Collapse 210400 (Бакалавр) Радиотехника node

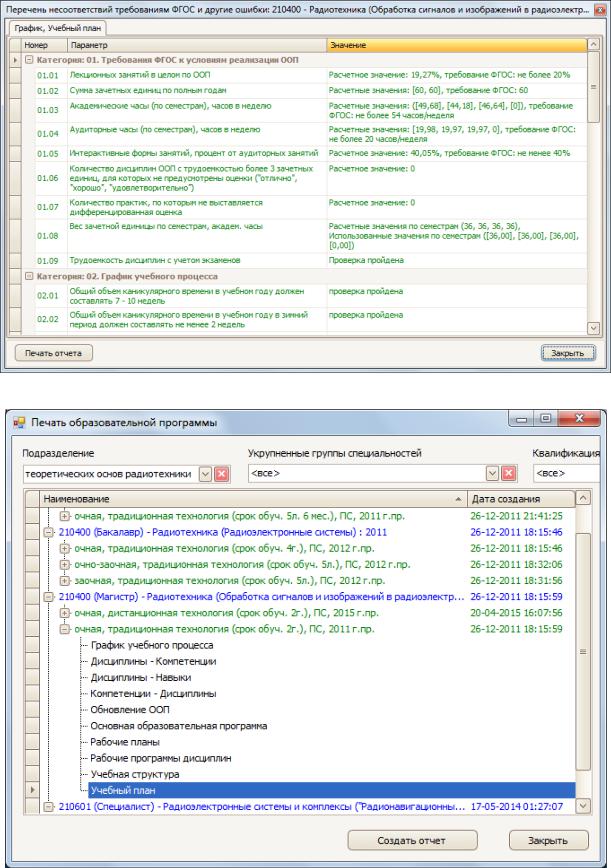(x=49, y=533)
